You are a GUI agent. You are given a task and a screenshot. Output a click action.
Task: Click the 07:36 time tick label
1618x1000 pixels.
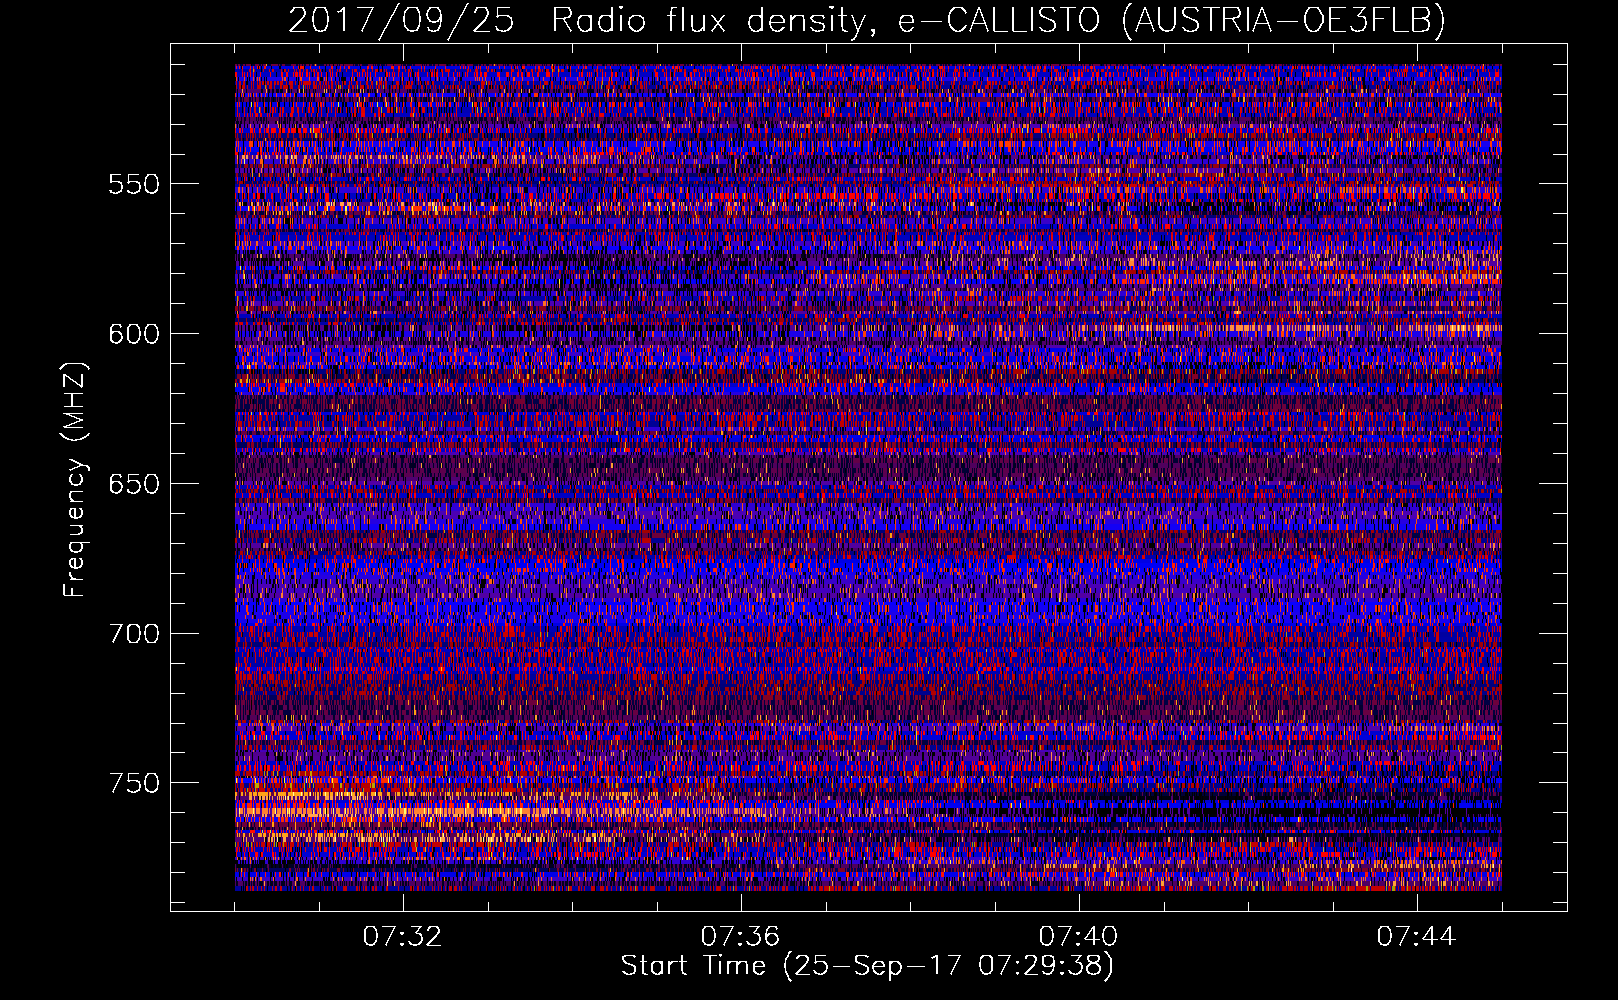click(x=740, y=937)
